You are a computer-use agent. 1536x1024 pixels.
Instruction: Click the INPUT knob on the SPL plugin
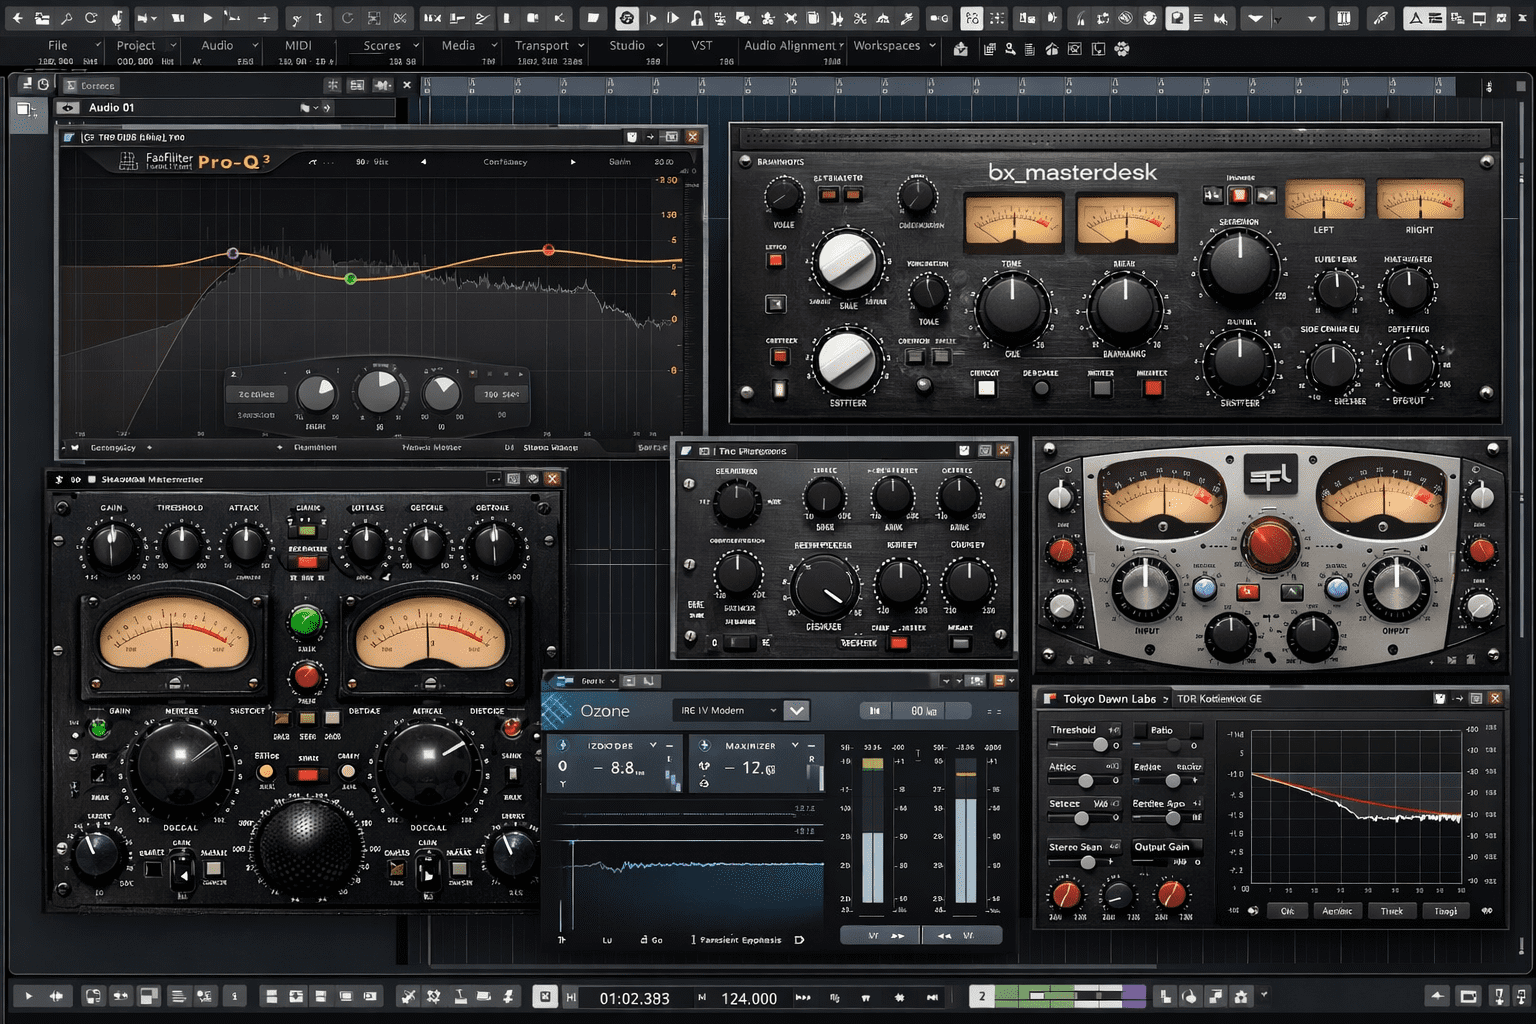pos(1146,588)
